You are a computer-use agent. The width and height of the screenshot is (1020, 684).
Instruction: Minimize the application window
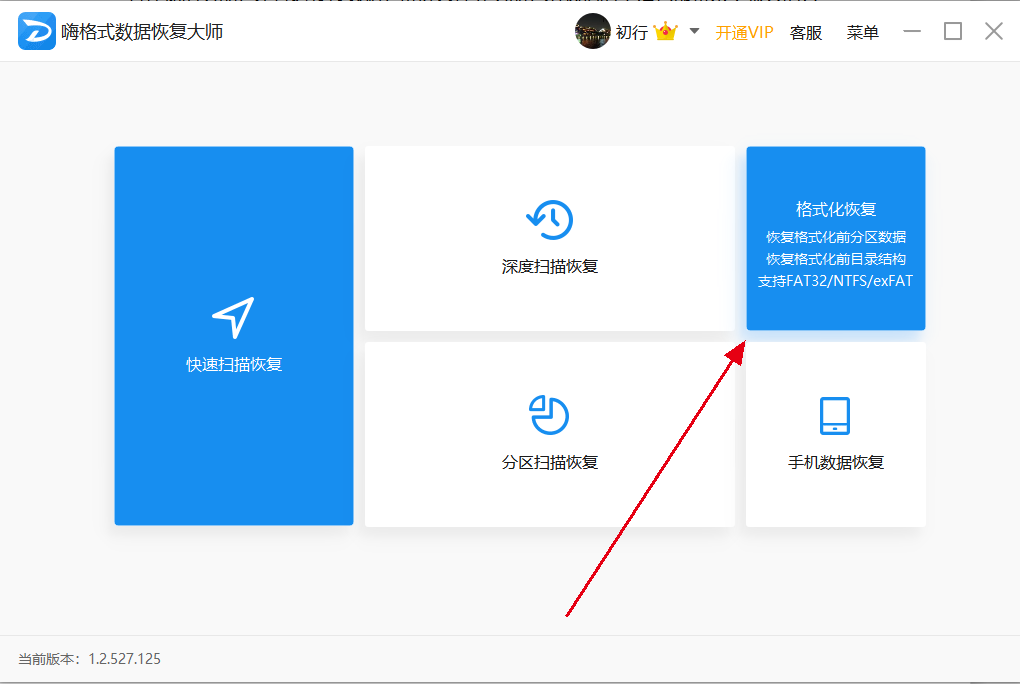coord(912,31)
